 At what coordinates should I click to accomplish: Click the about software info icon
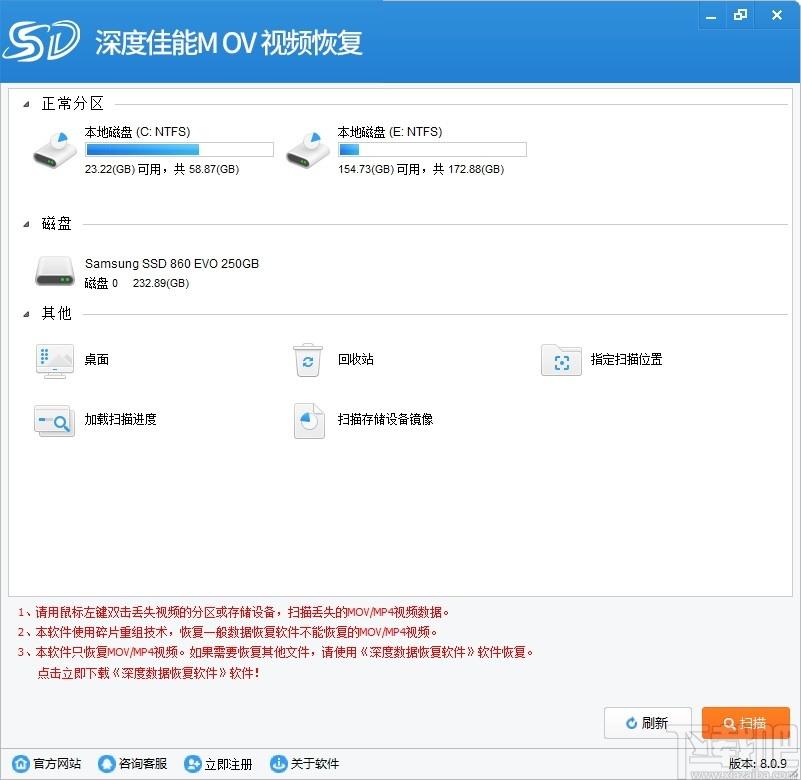[x=278, y=764]
